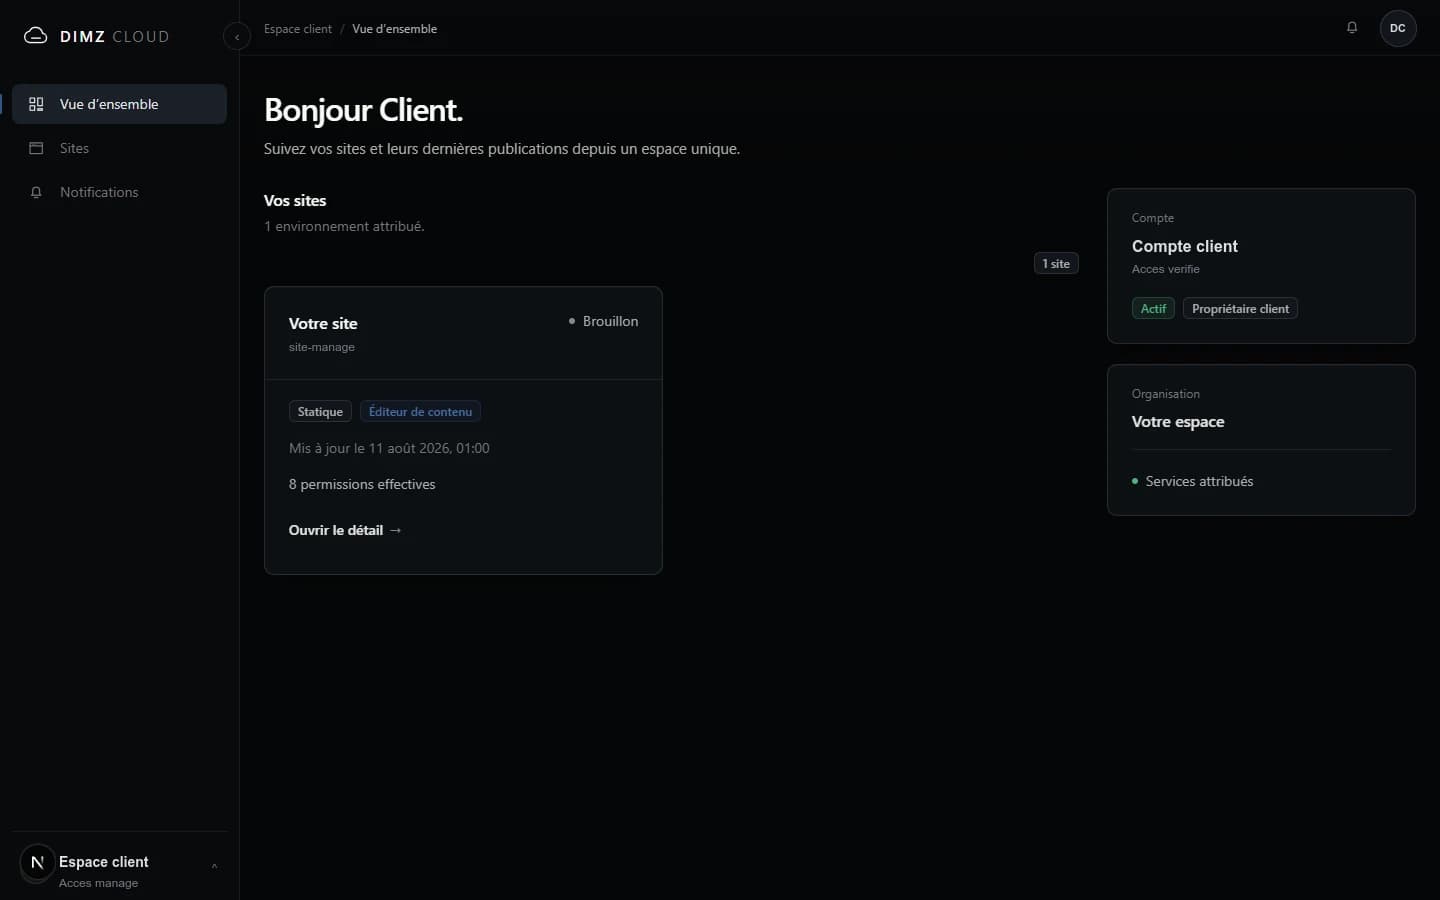Click the 1 site count badge

pos(1056,264)
